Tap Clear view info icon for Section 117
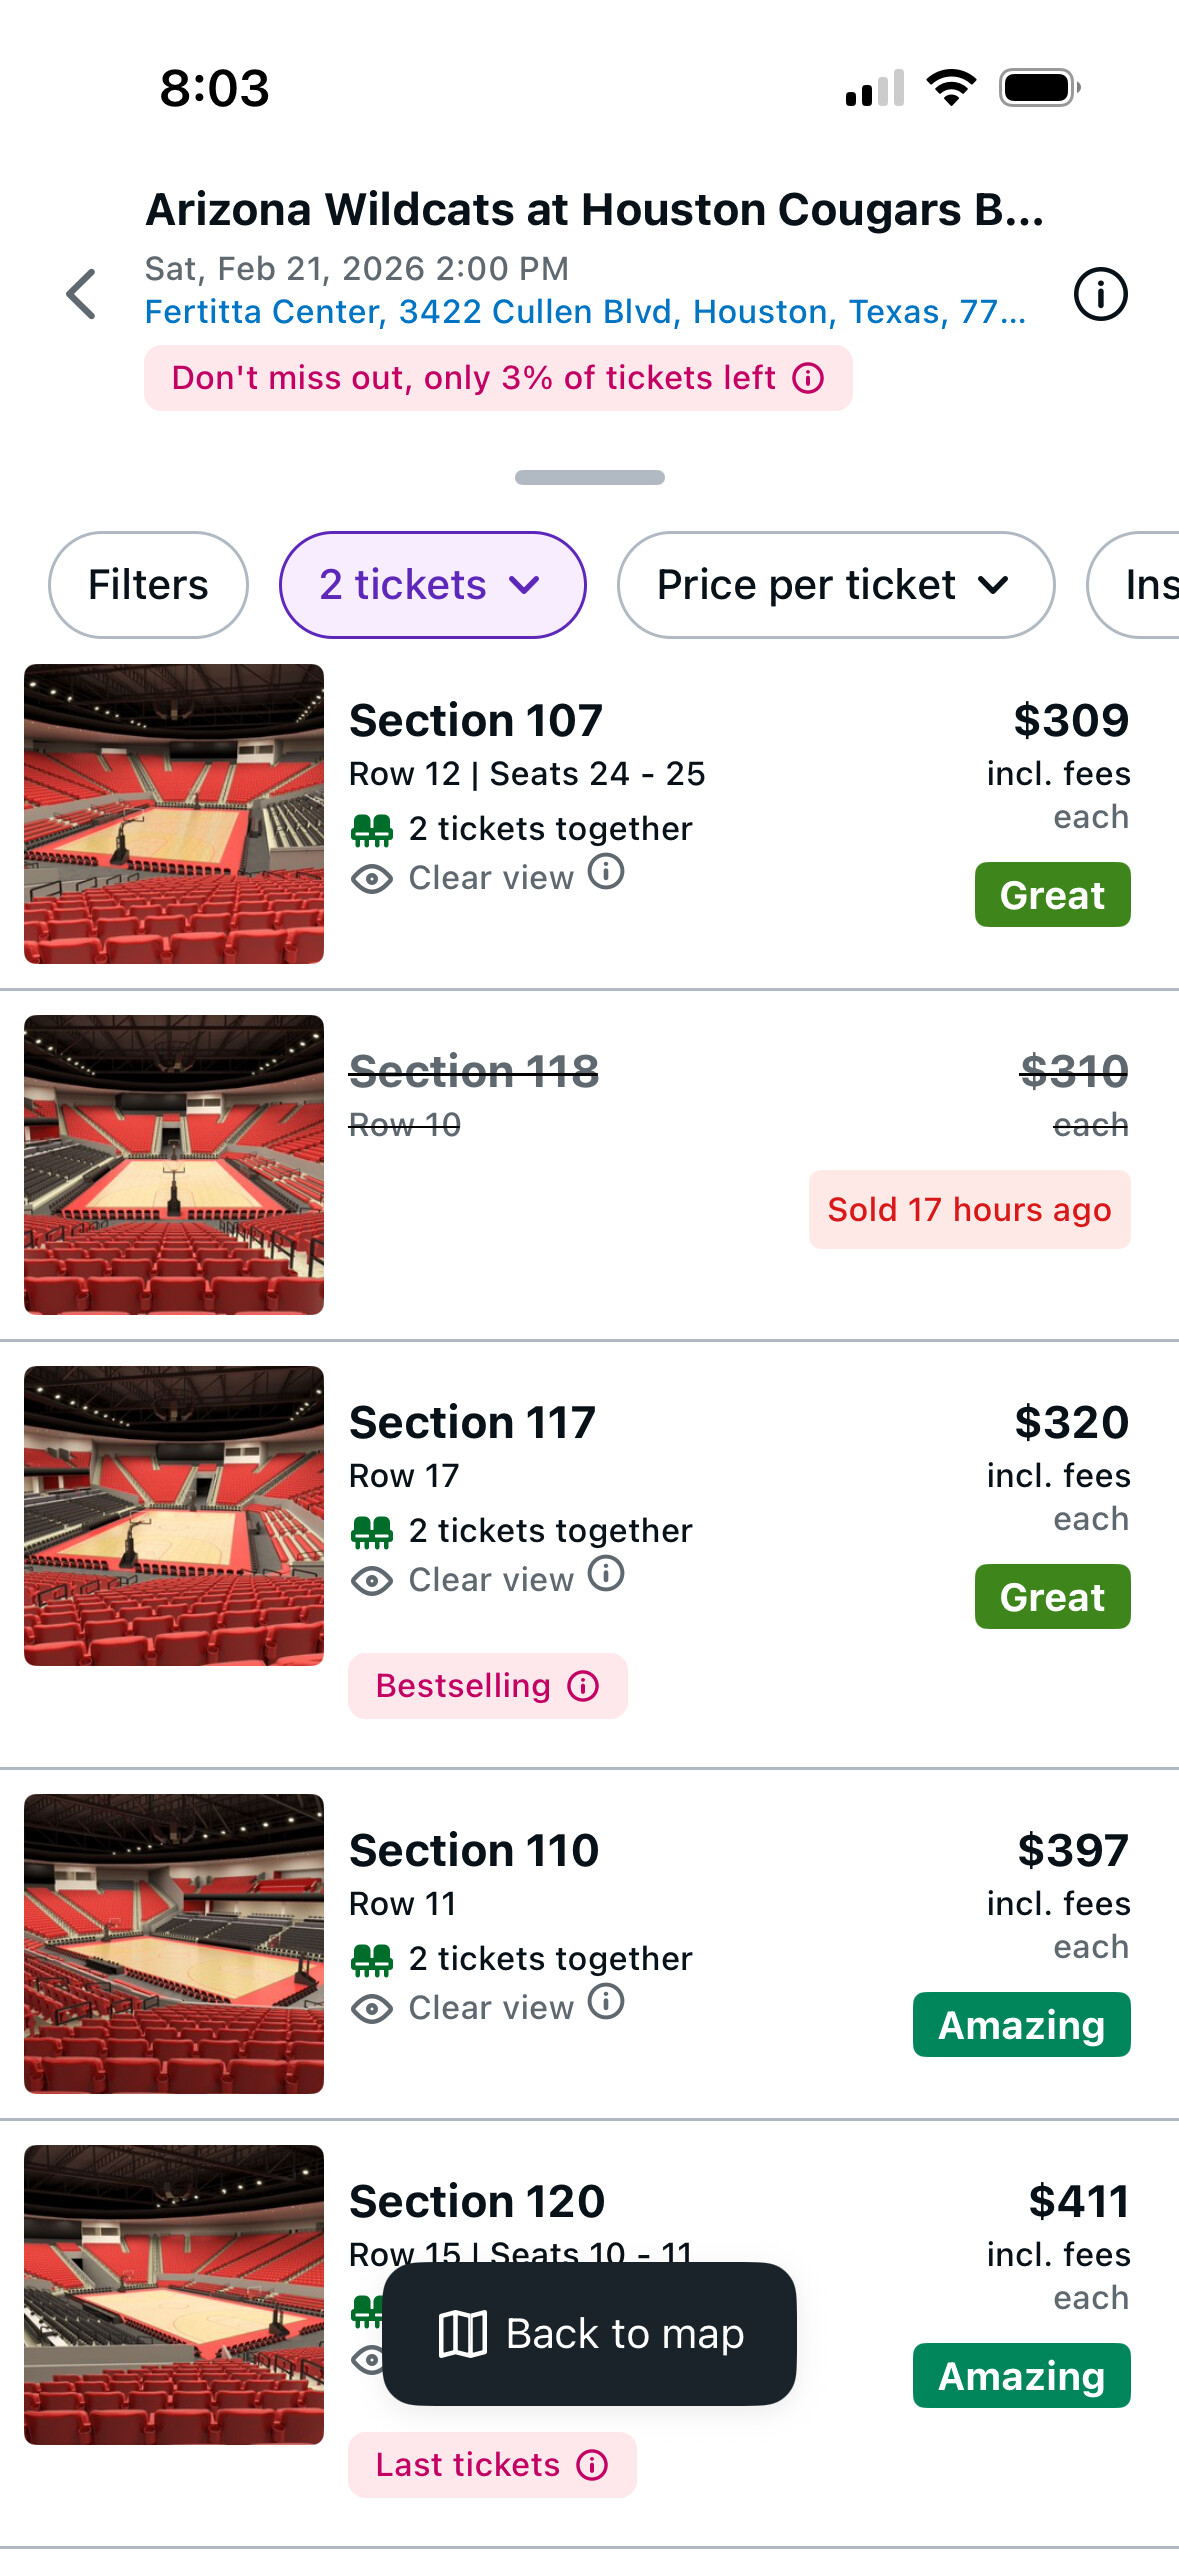 pyautogui.click(x=606, y=1574)
